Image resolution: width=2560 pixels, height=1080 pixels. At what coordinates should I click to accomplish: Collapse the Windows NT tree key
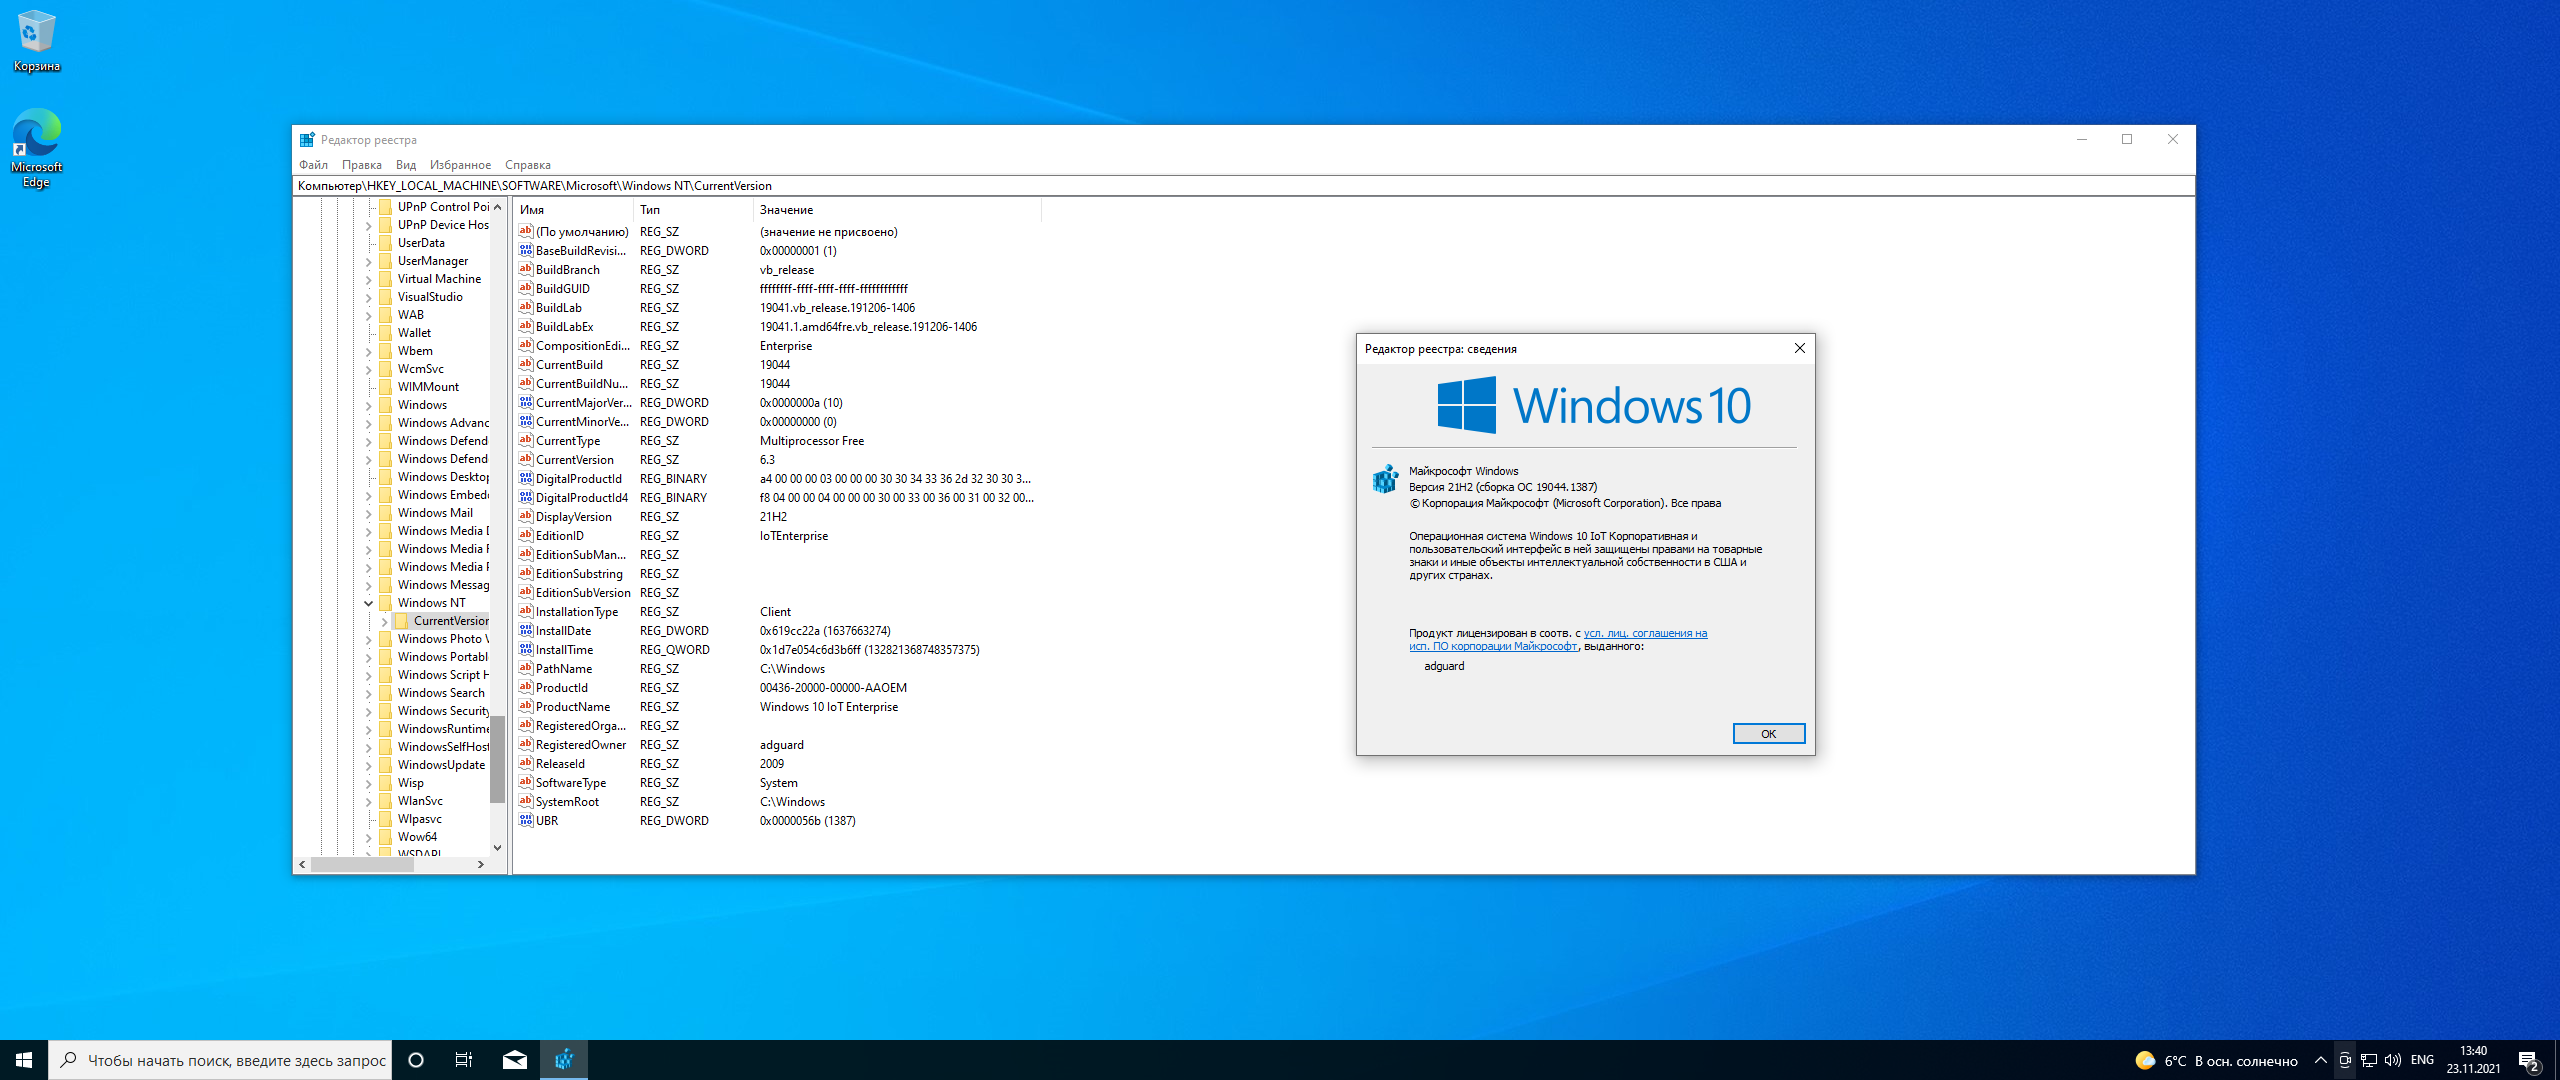pos(369,603)
